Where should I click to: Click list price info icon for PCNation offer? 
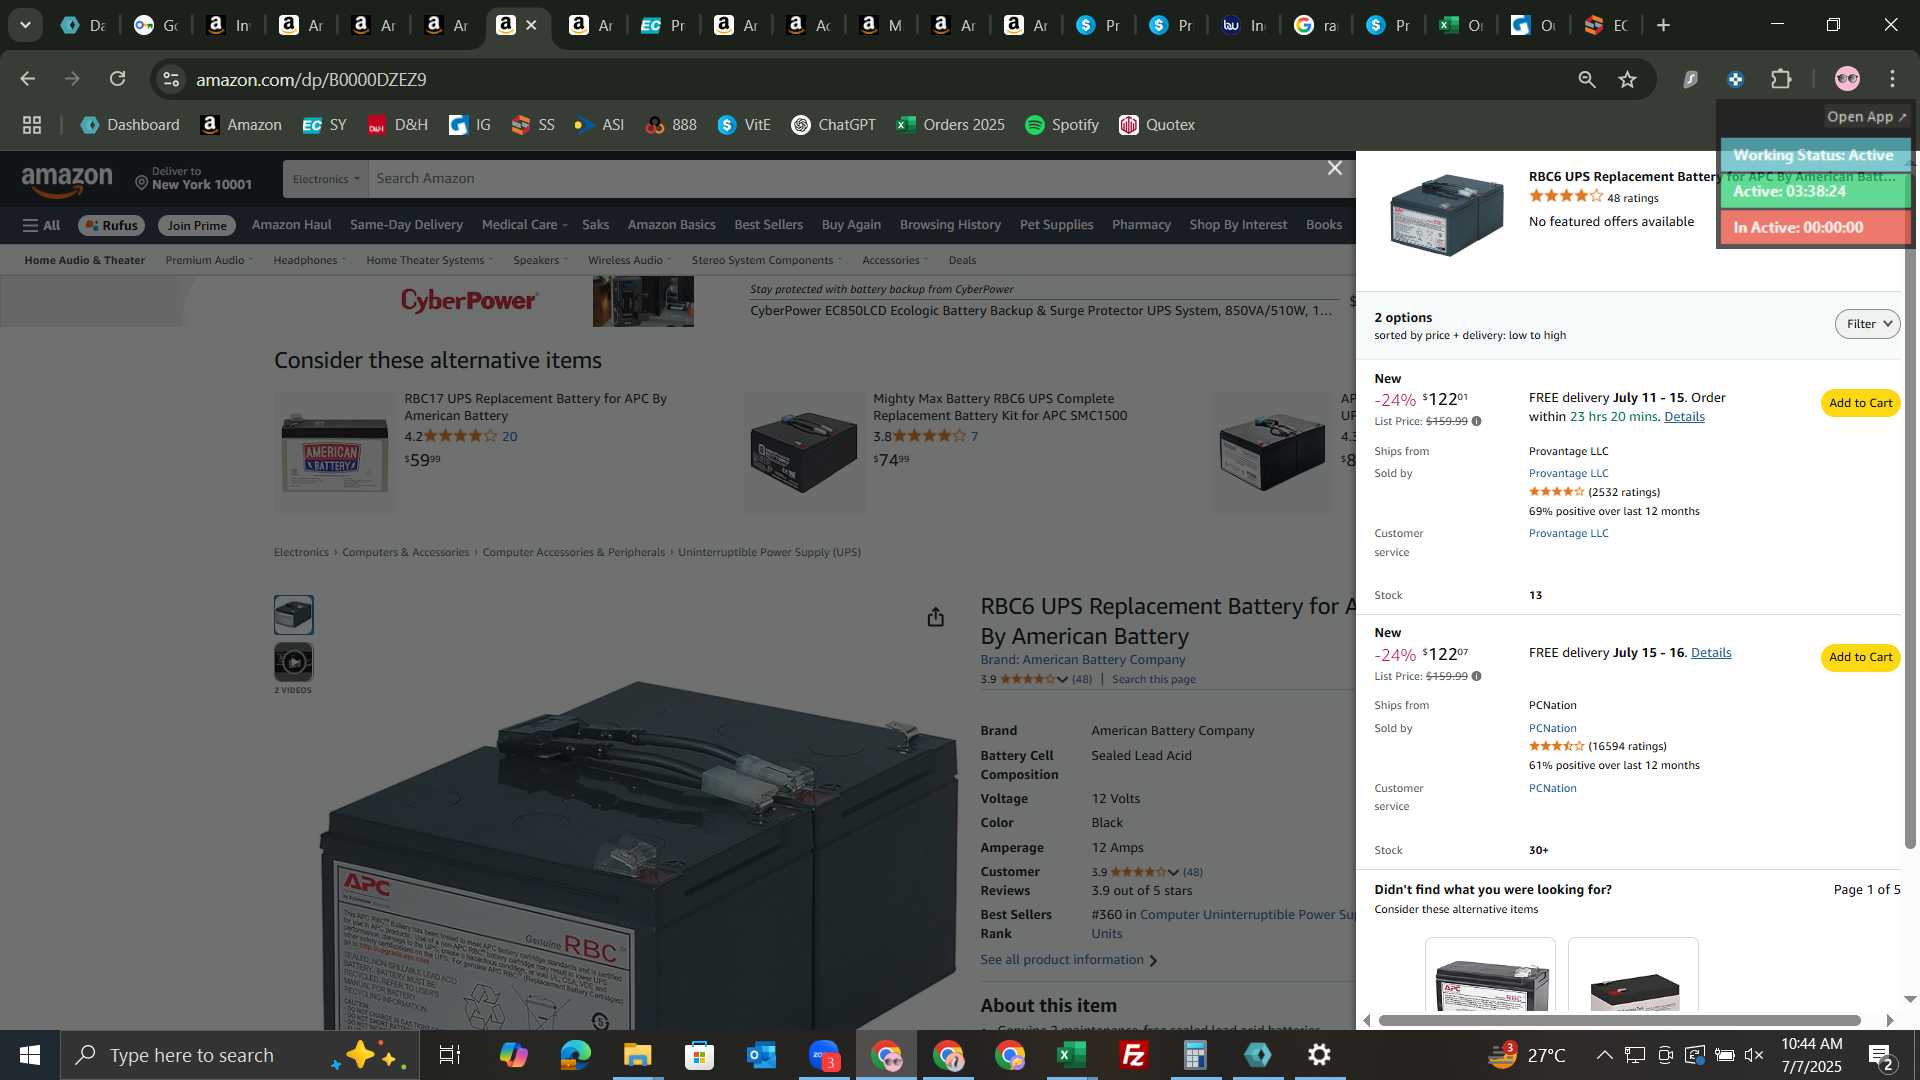tap(1477, 676)
